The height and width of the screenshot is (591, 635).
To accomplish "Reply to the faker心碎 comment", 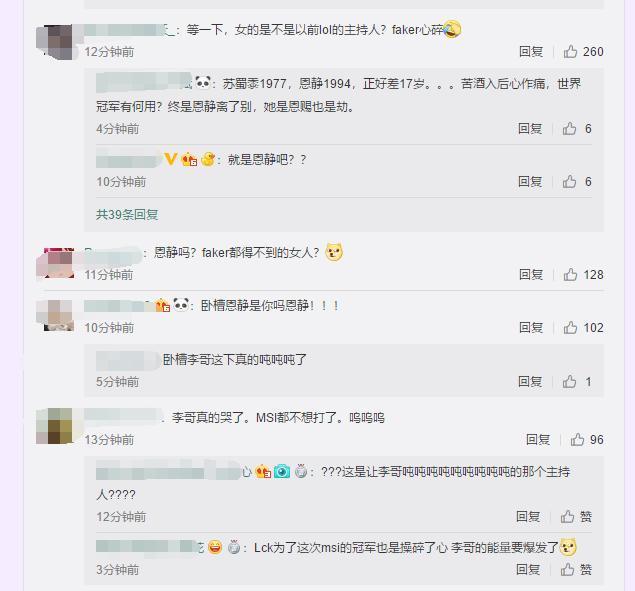I will [531, 52].
